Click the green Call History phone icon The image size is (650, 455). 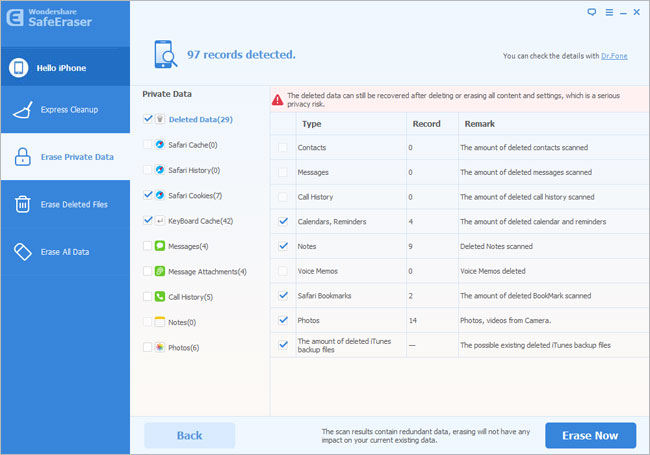pos(160,296)
